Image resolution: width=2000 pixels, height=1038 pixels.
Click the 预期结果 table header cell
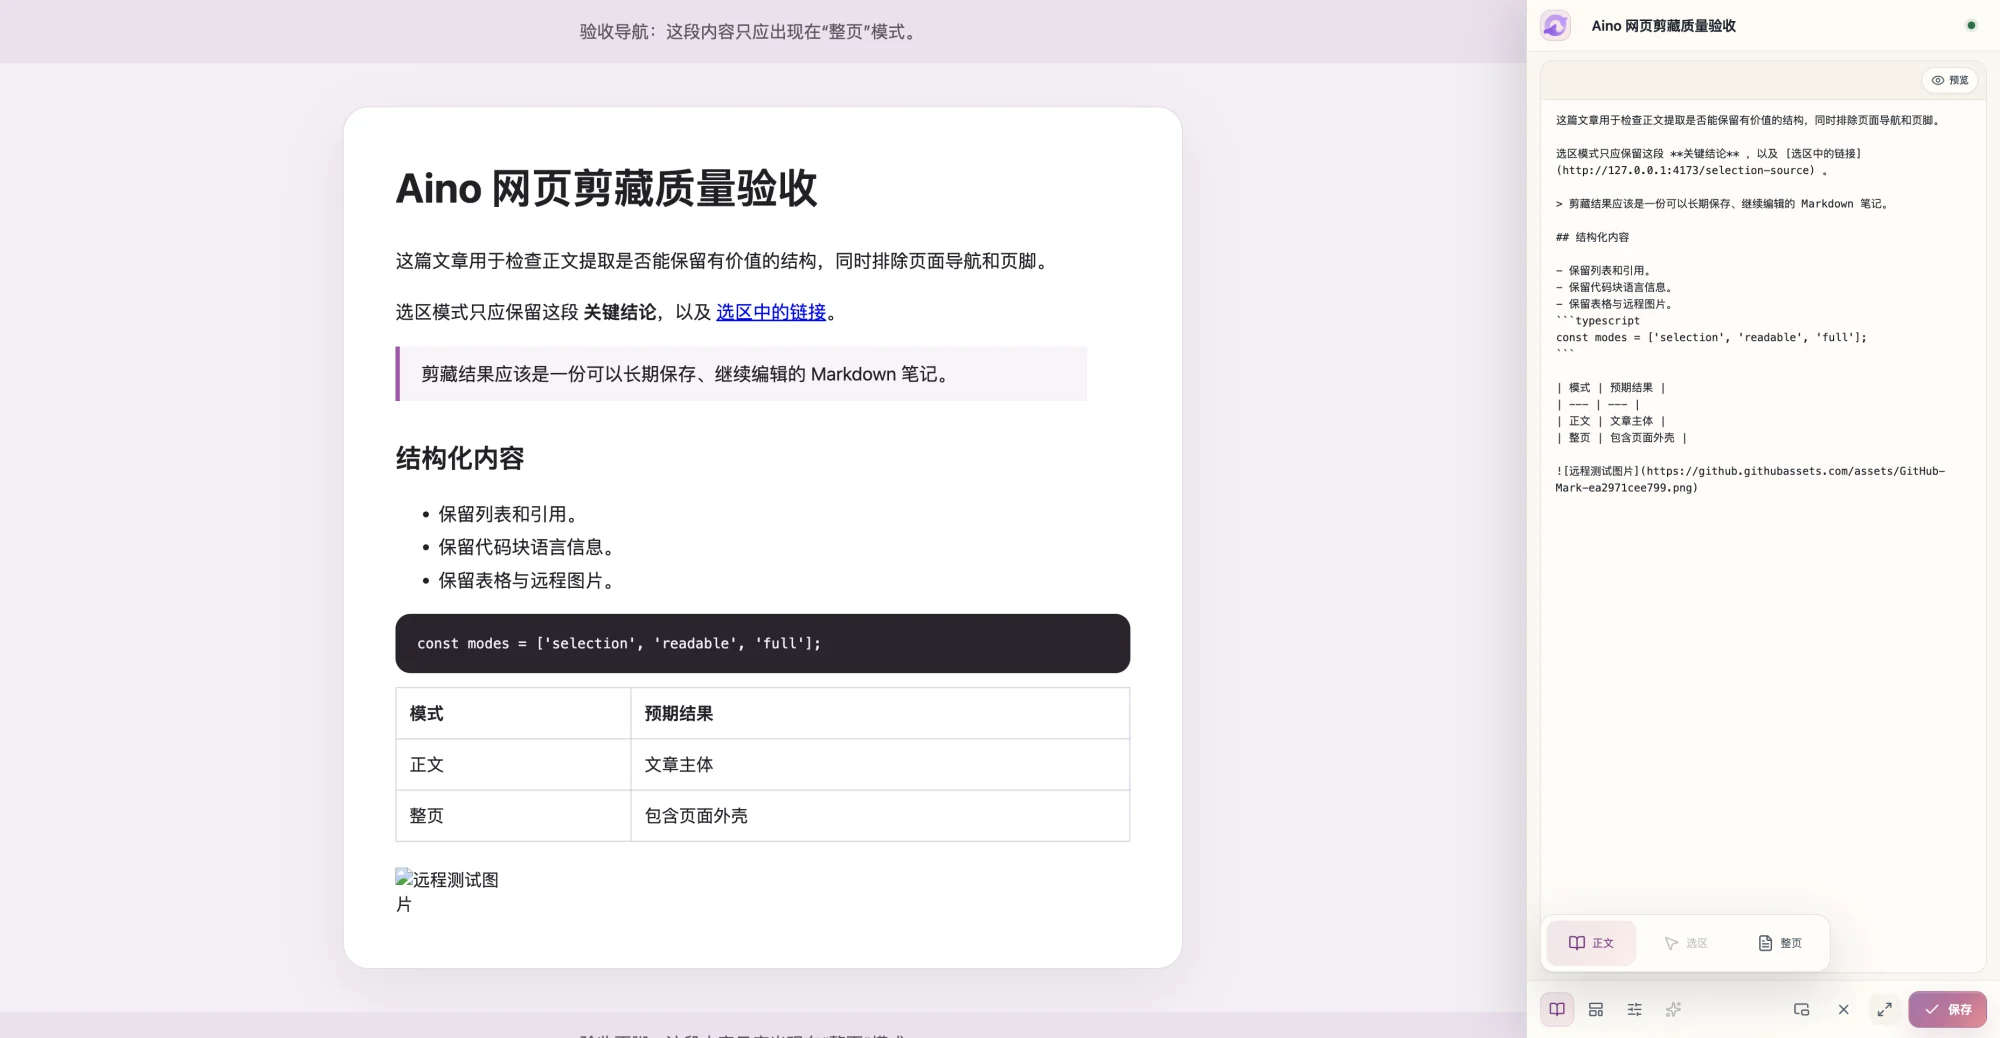880,713
